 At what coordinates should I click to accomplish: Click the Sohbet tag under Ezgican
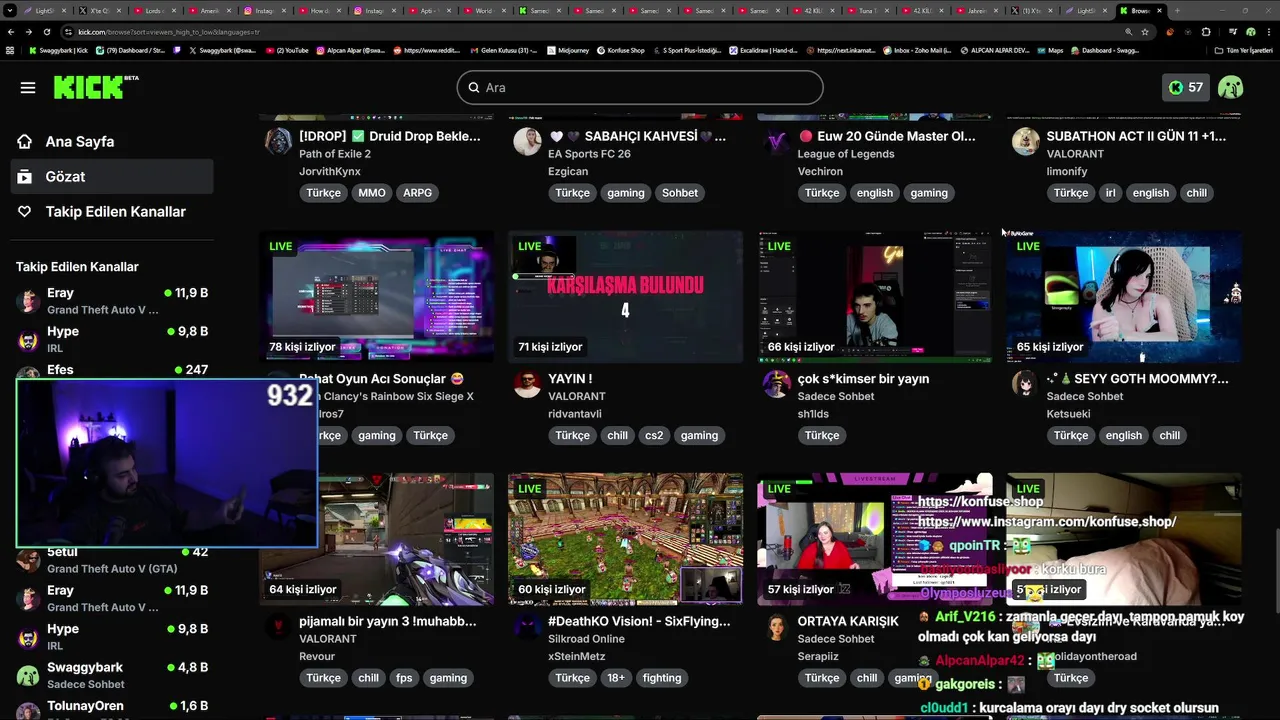click(680, 193)
